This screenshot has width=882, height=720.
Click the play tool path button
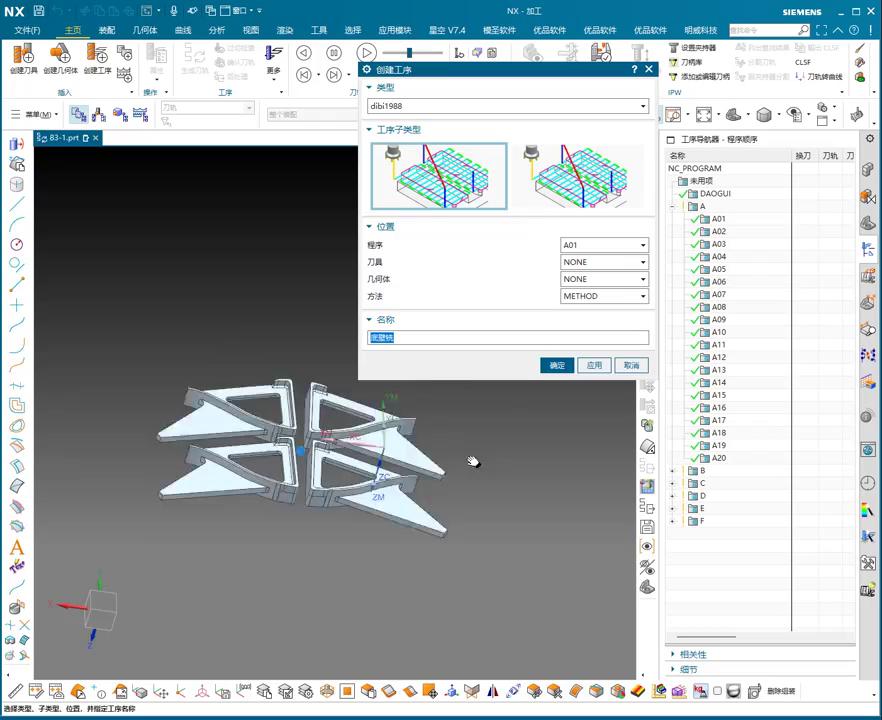pos(366,53)
